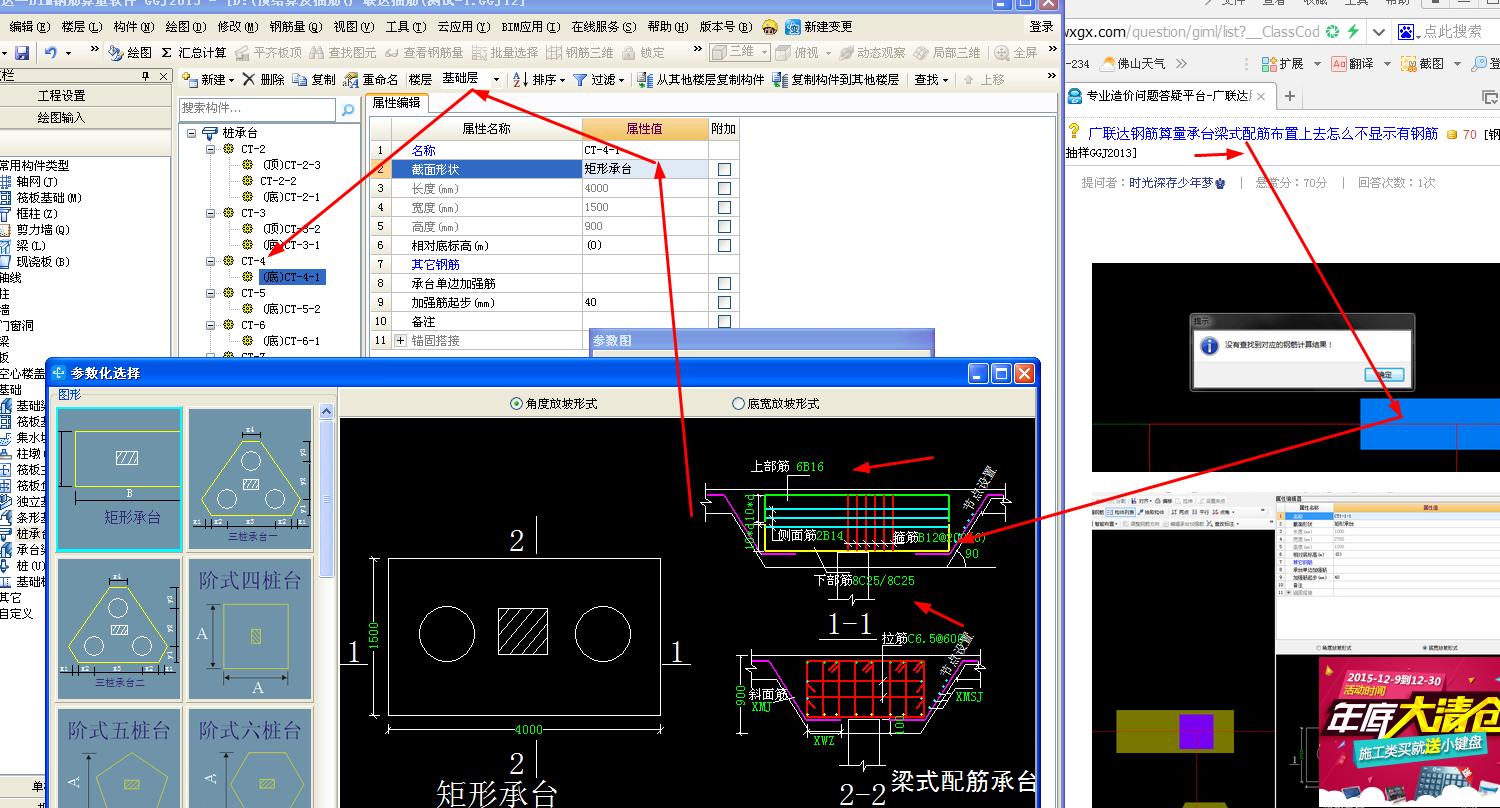
Task: Select 梁(L) component type
Action: click(24, 245)
